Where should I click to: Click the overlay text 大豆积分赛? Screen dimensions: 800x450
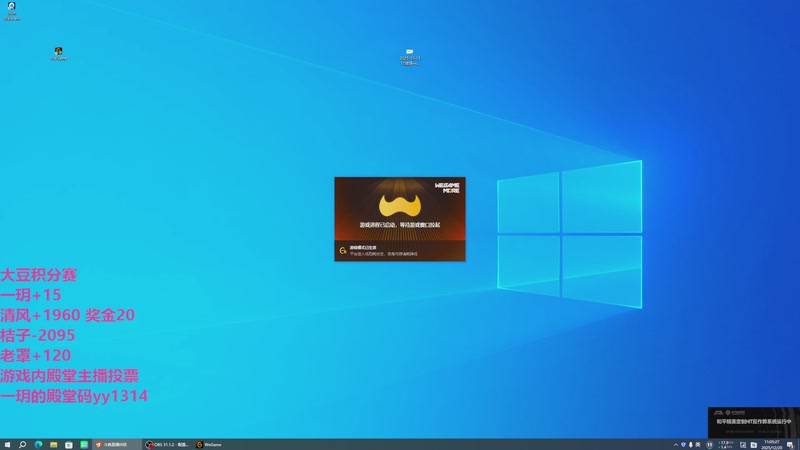pyautogui.click(x=39, y=275)
